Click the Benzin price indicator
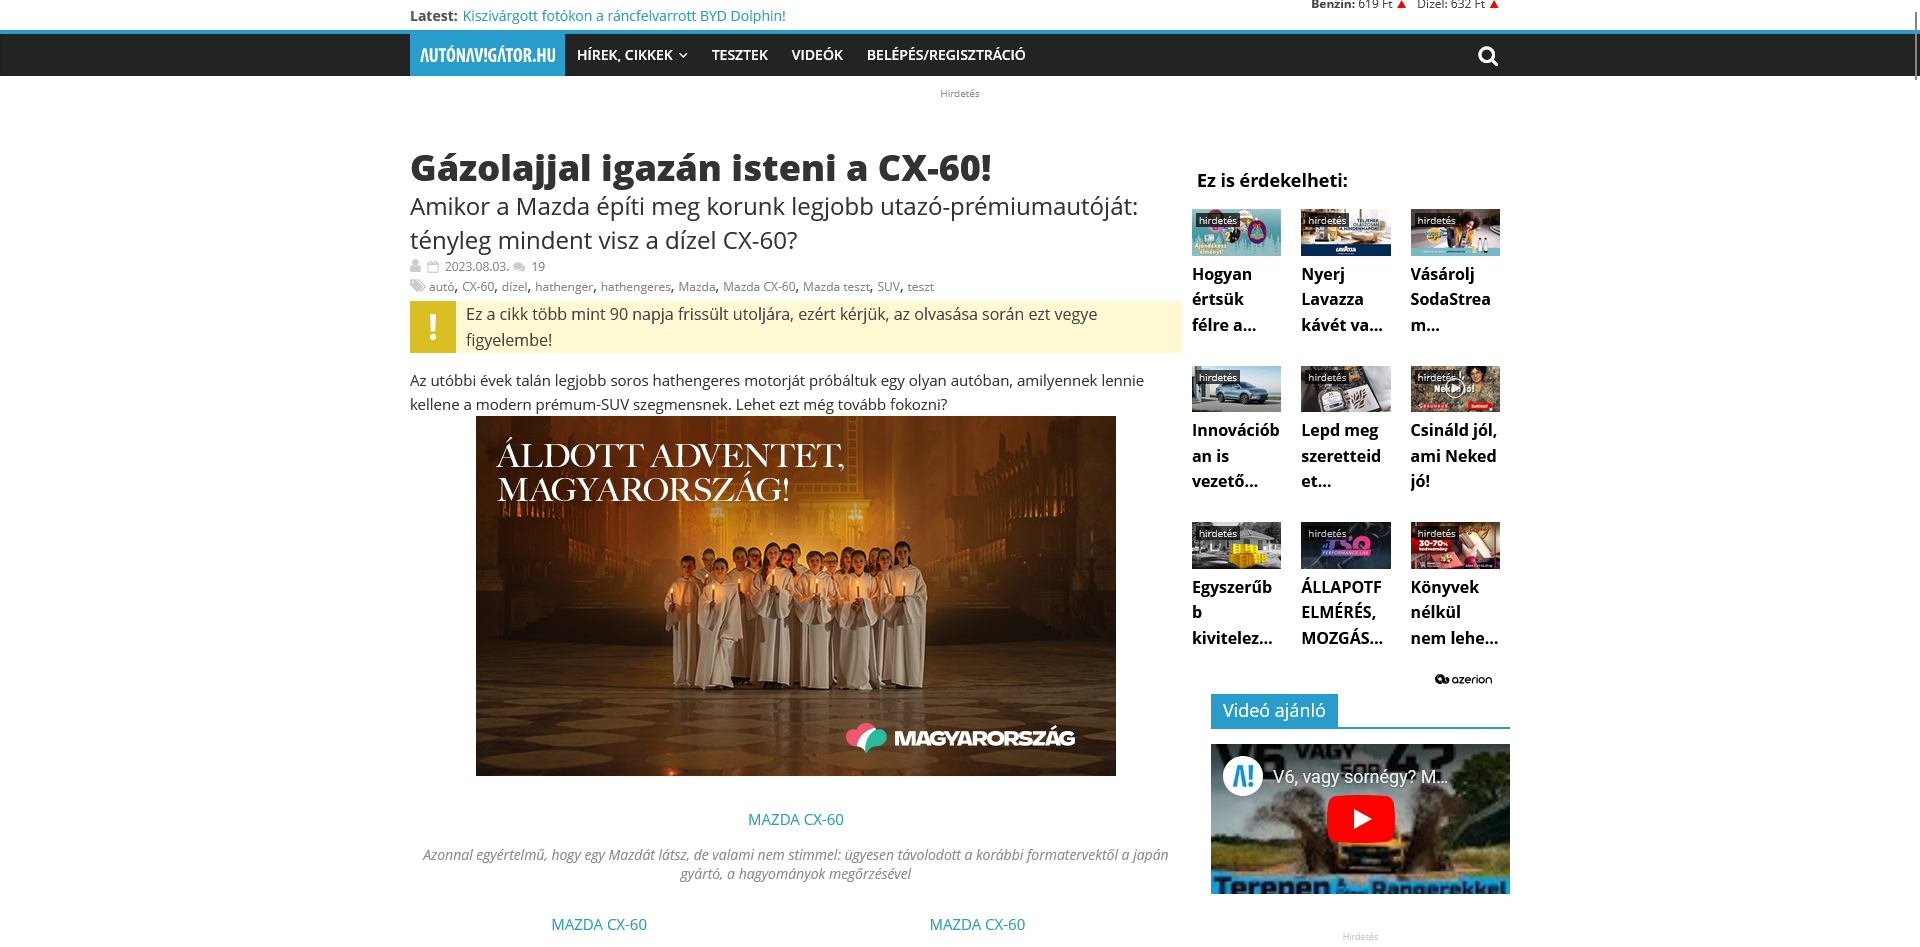Screen dimensions: 1920x947 (x=1359, y=5)
